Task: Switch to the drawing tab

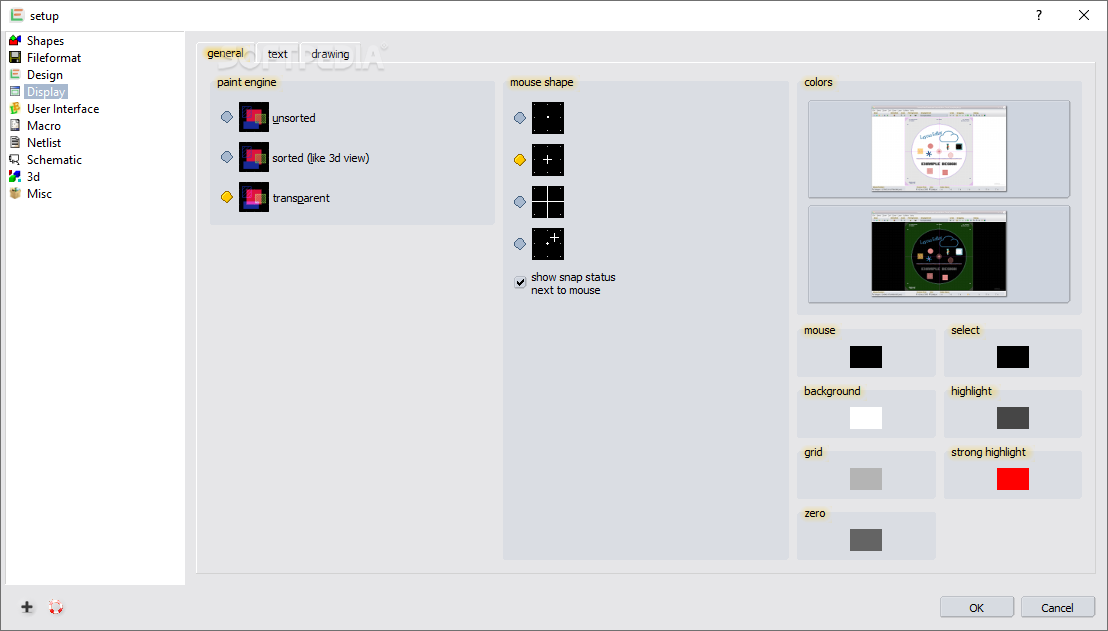Action: click(x=330, y=54)
